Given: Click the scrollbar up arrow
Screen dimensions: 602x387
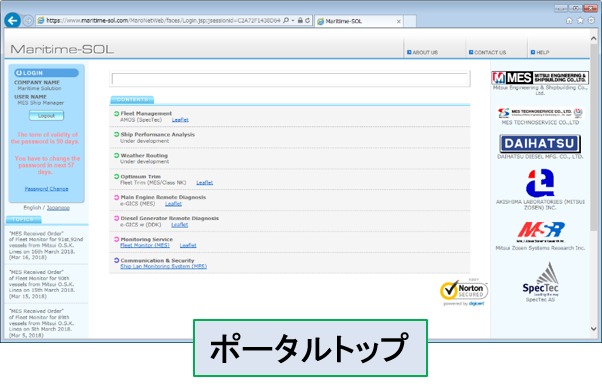Looking at the screenshot, I should pos(594,38).
